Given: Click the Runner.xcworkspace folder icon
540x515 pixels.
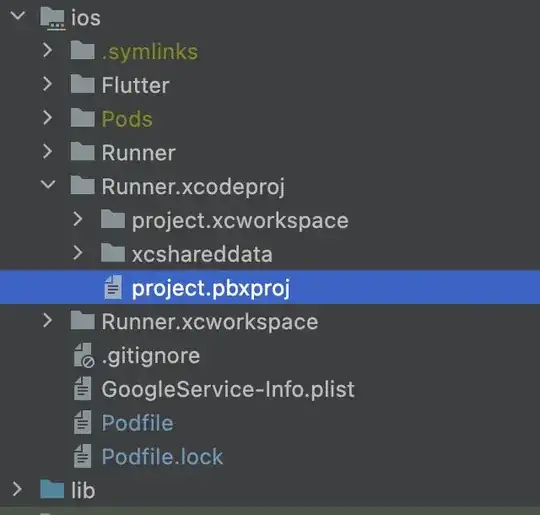Looking at the screenshot, I should point(83,320).
